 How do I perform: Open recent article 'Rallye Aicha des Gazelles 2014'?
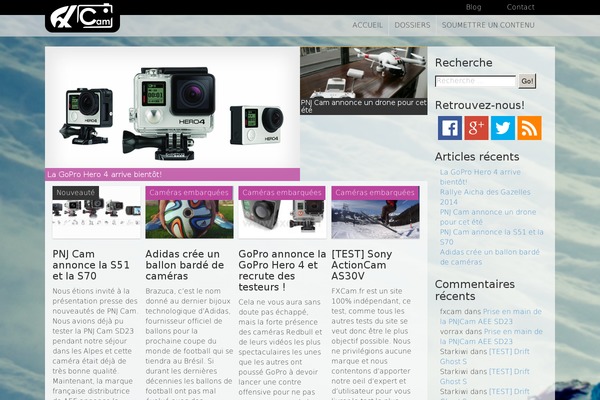(485, 197)
